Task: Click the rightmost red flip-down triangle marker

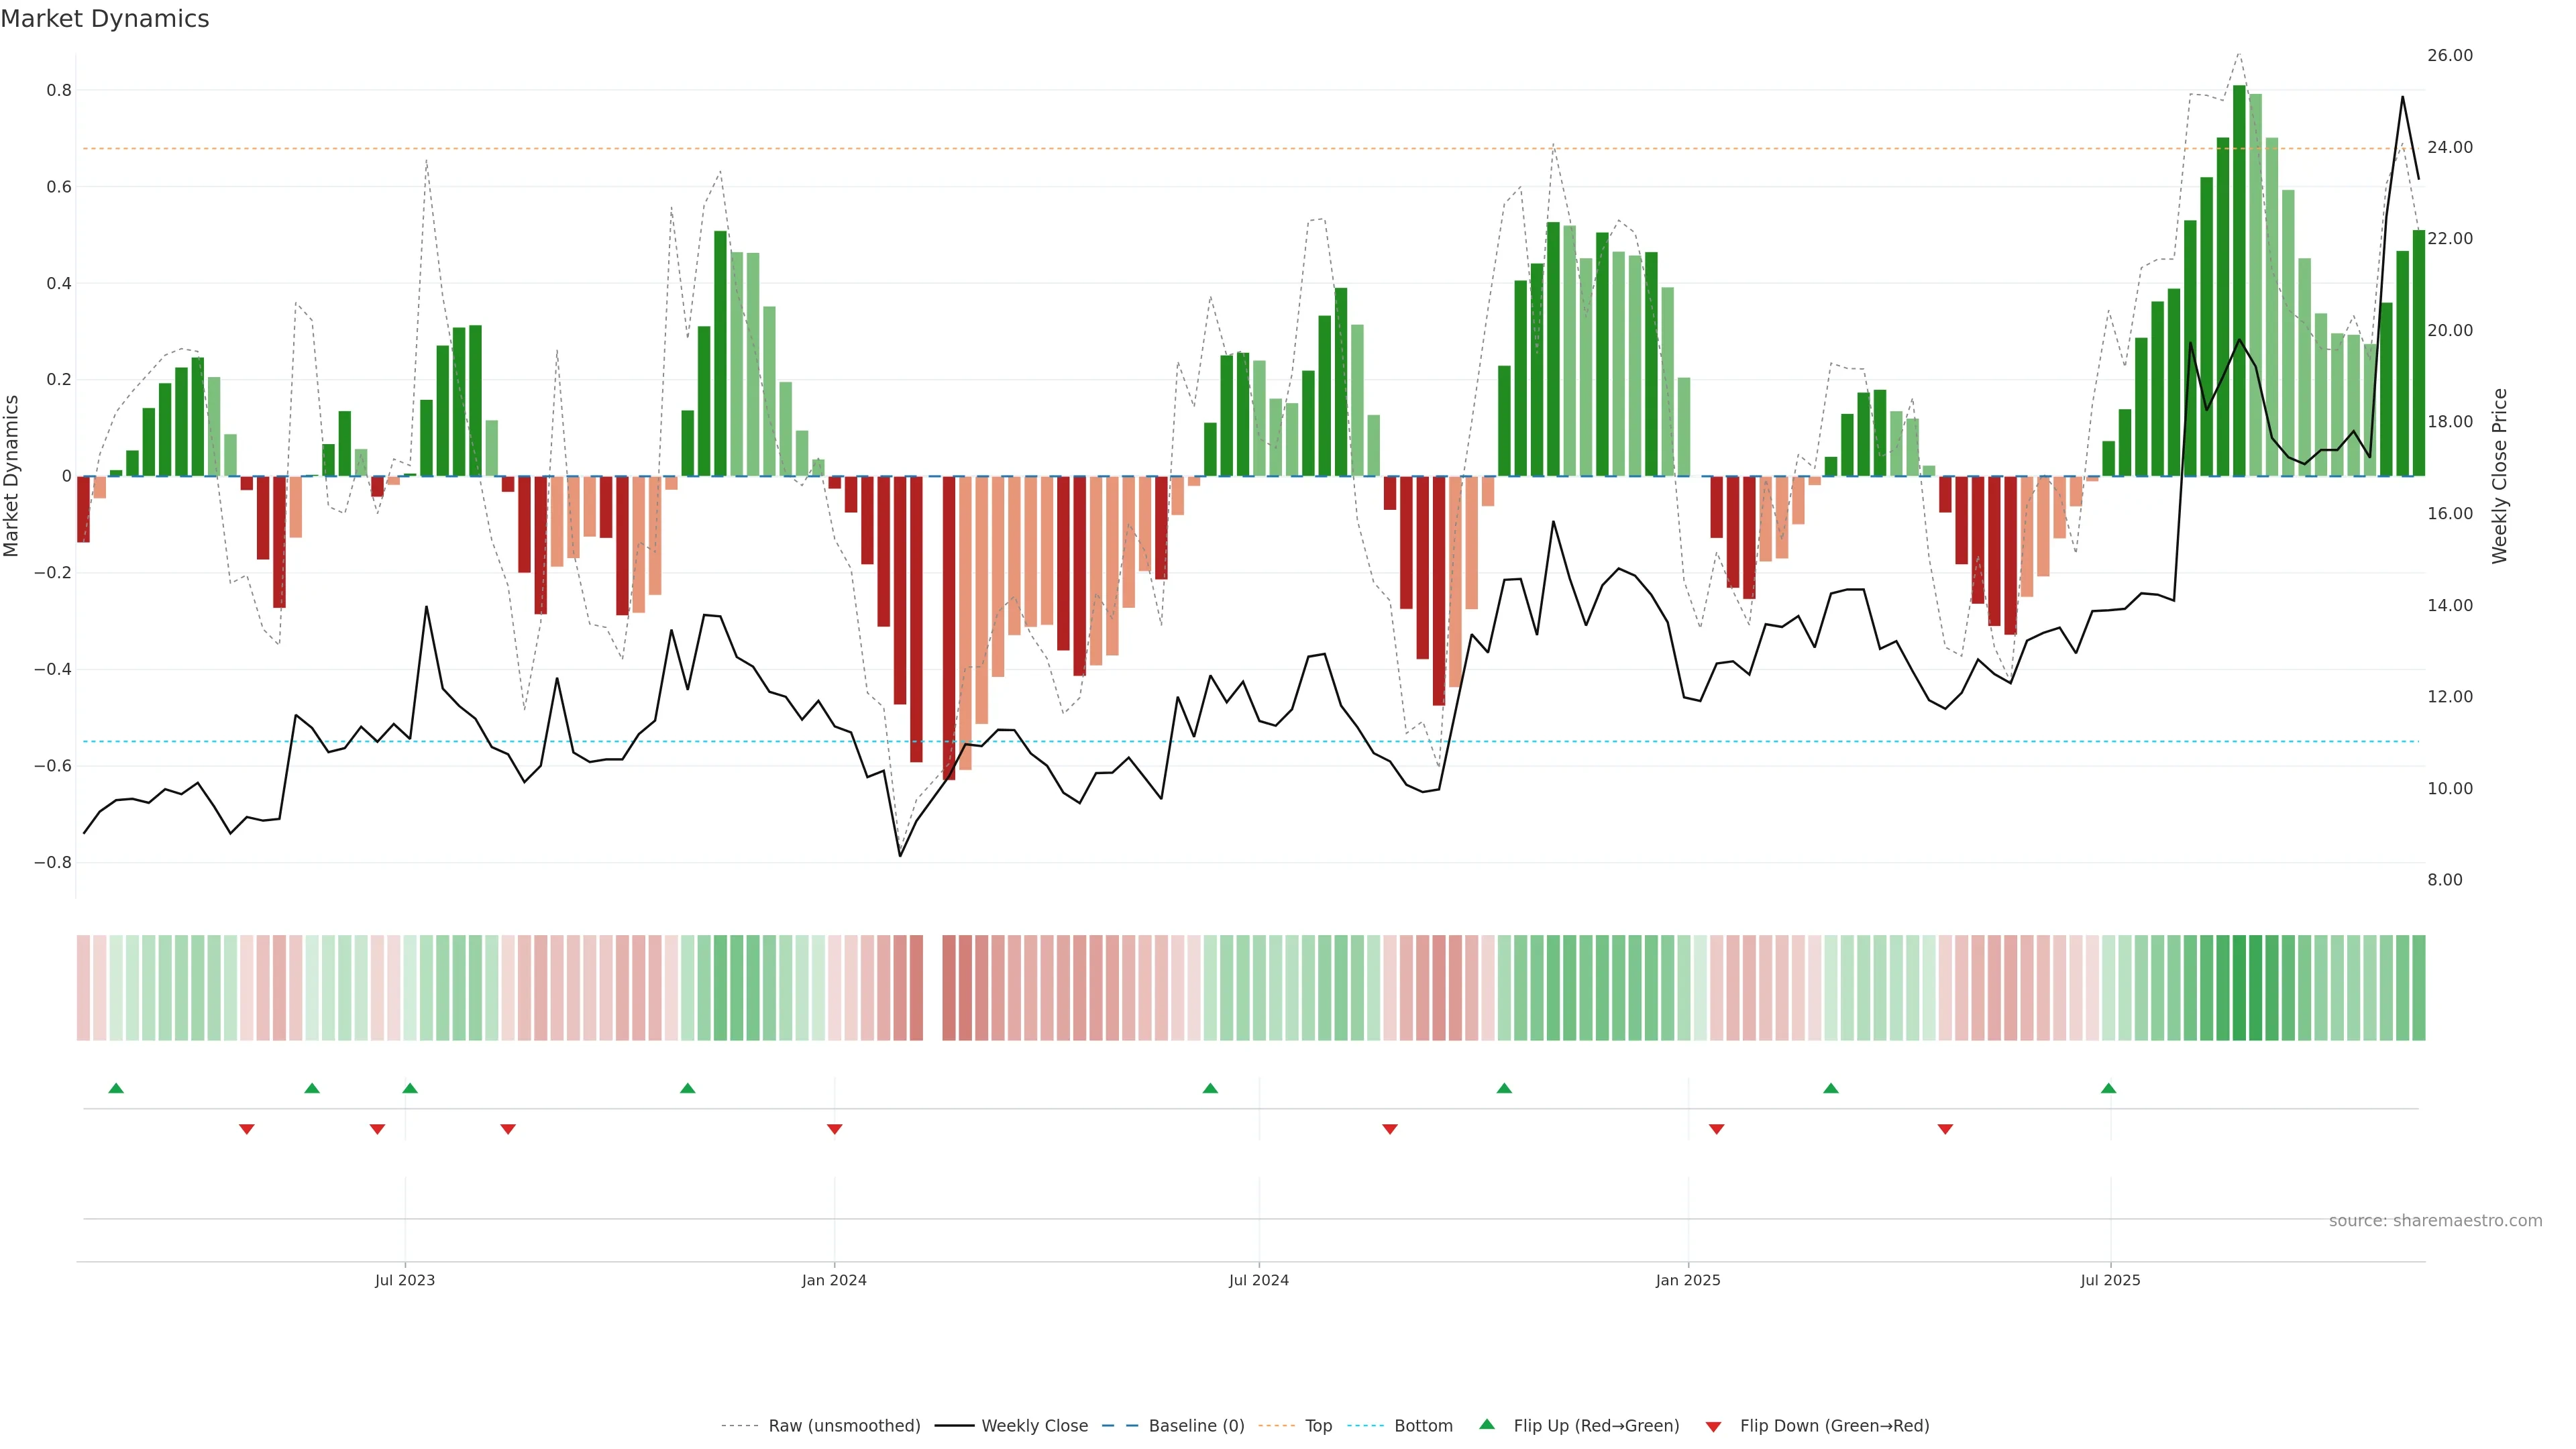Action: click(1945, 1129)
